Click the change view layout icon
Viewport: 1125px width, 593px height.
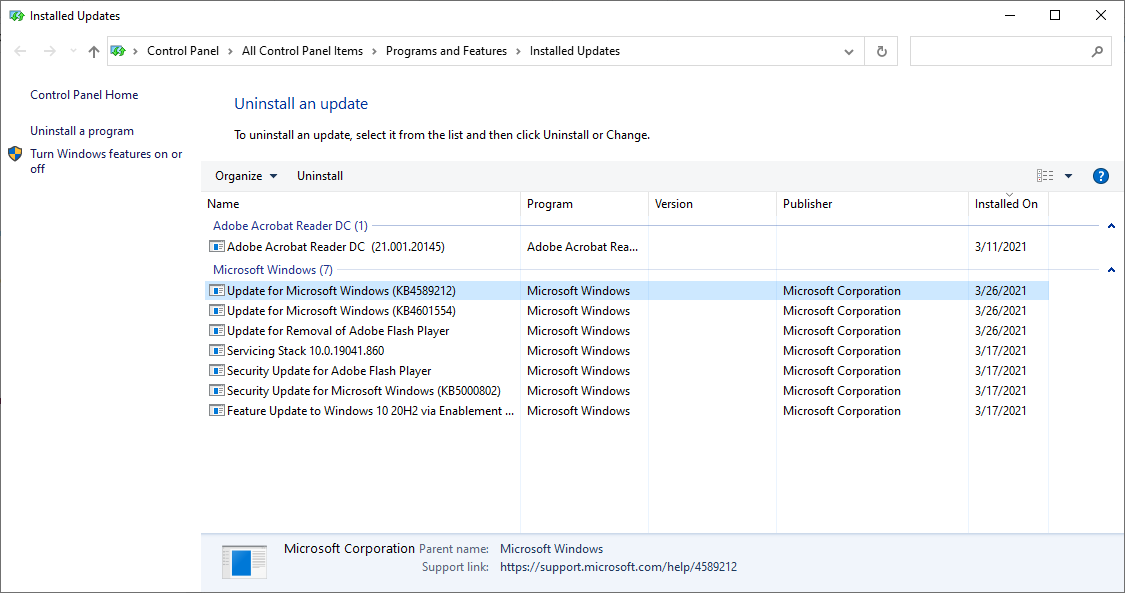click(x=1045, y=176)
